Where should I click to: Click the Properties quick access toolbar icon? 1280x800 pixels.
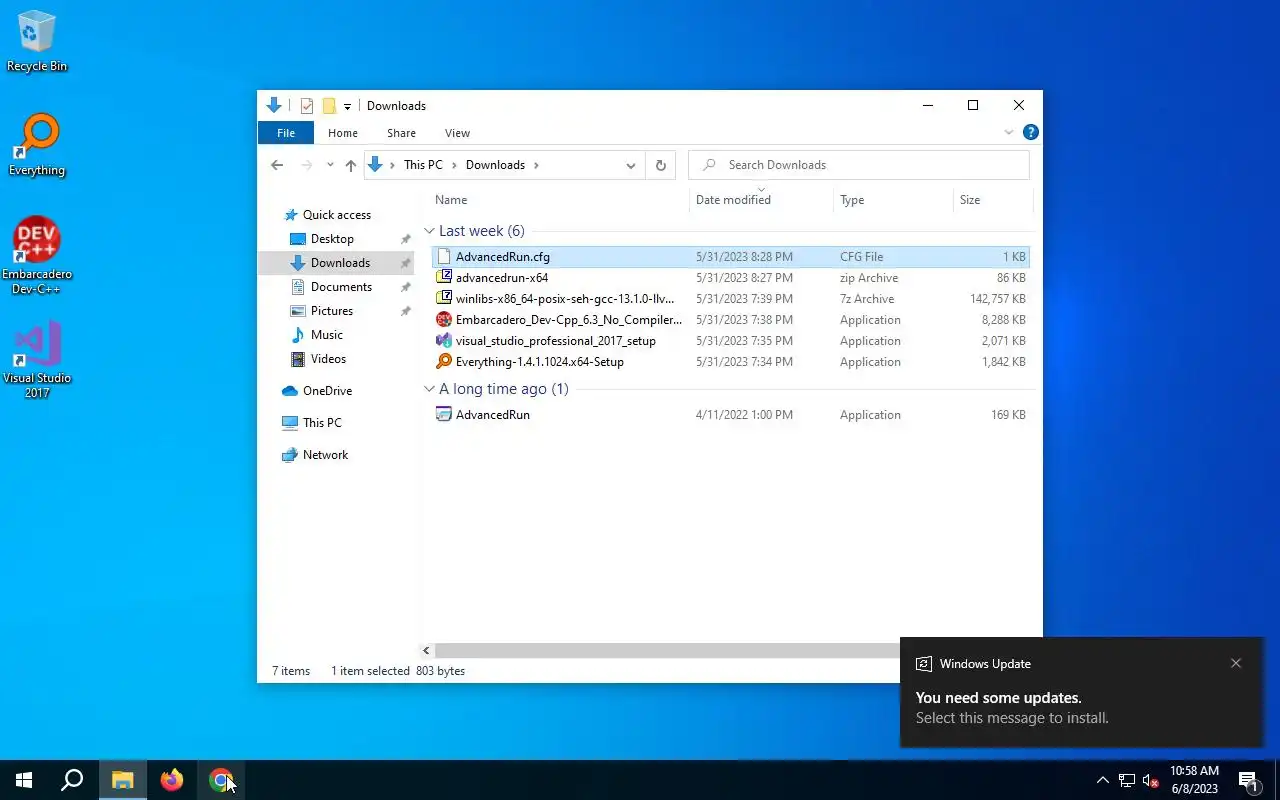point(307,106)
